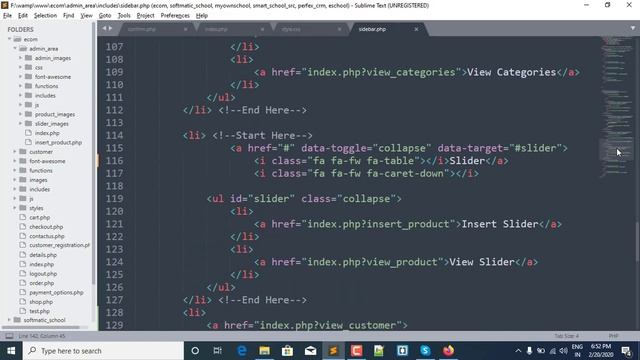Image resolution: width=640 pixels, height=360 pixels.
Task: Click the sidebar horizontal scrollbar
Action: [x=41, y=327]
